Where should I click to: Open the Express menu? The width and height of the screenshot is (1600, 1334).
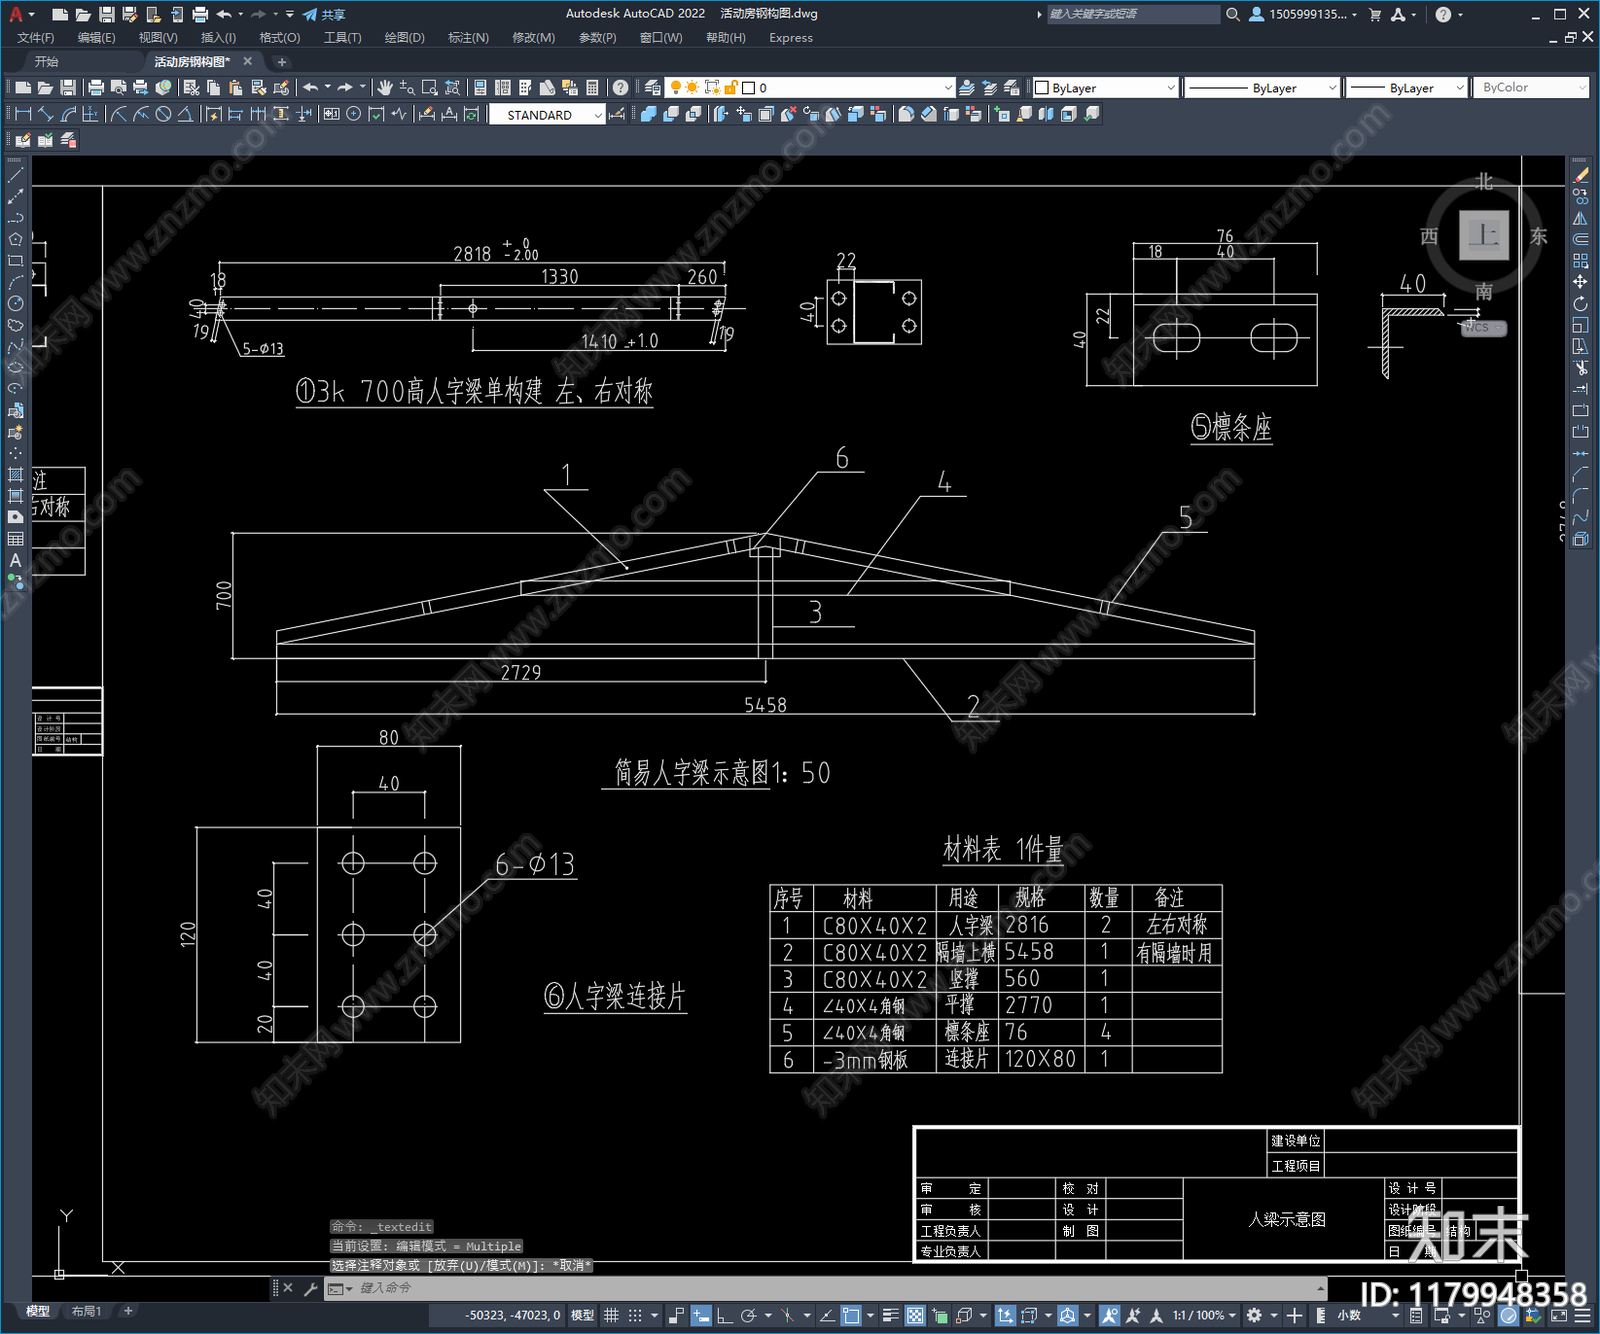(x=791, y=38)
